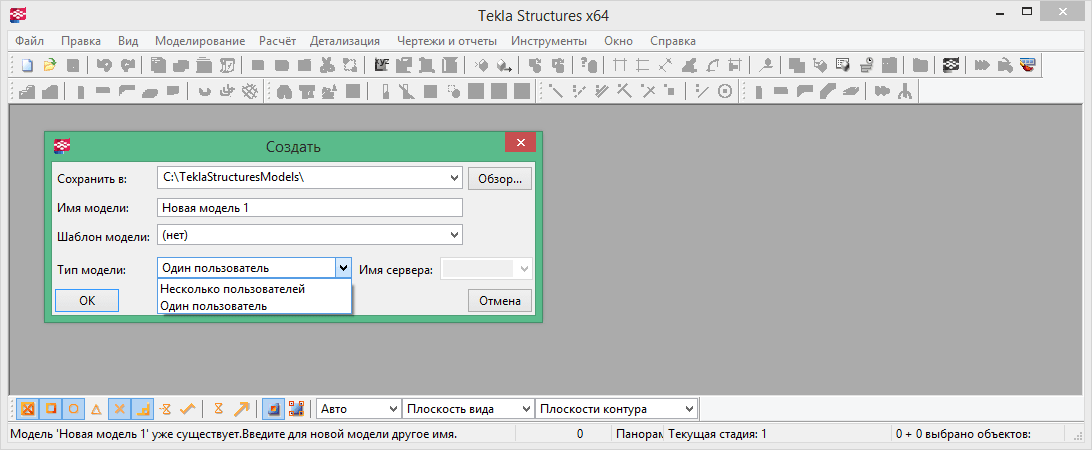Click '0 + 0 выбрано объектов' status text
1092x450 pixels.
click(963, 434)
